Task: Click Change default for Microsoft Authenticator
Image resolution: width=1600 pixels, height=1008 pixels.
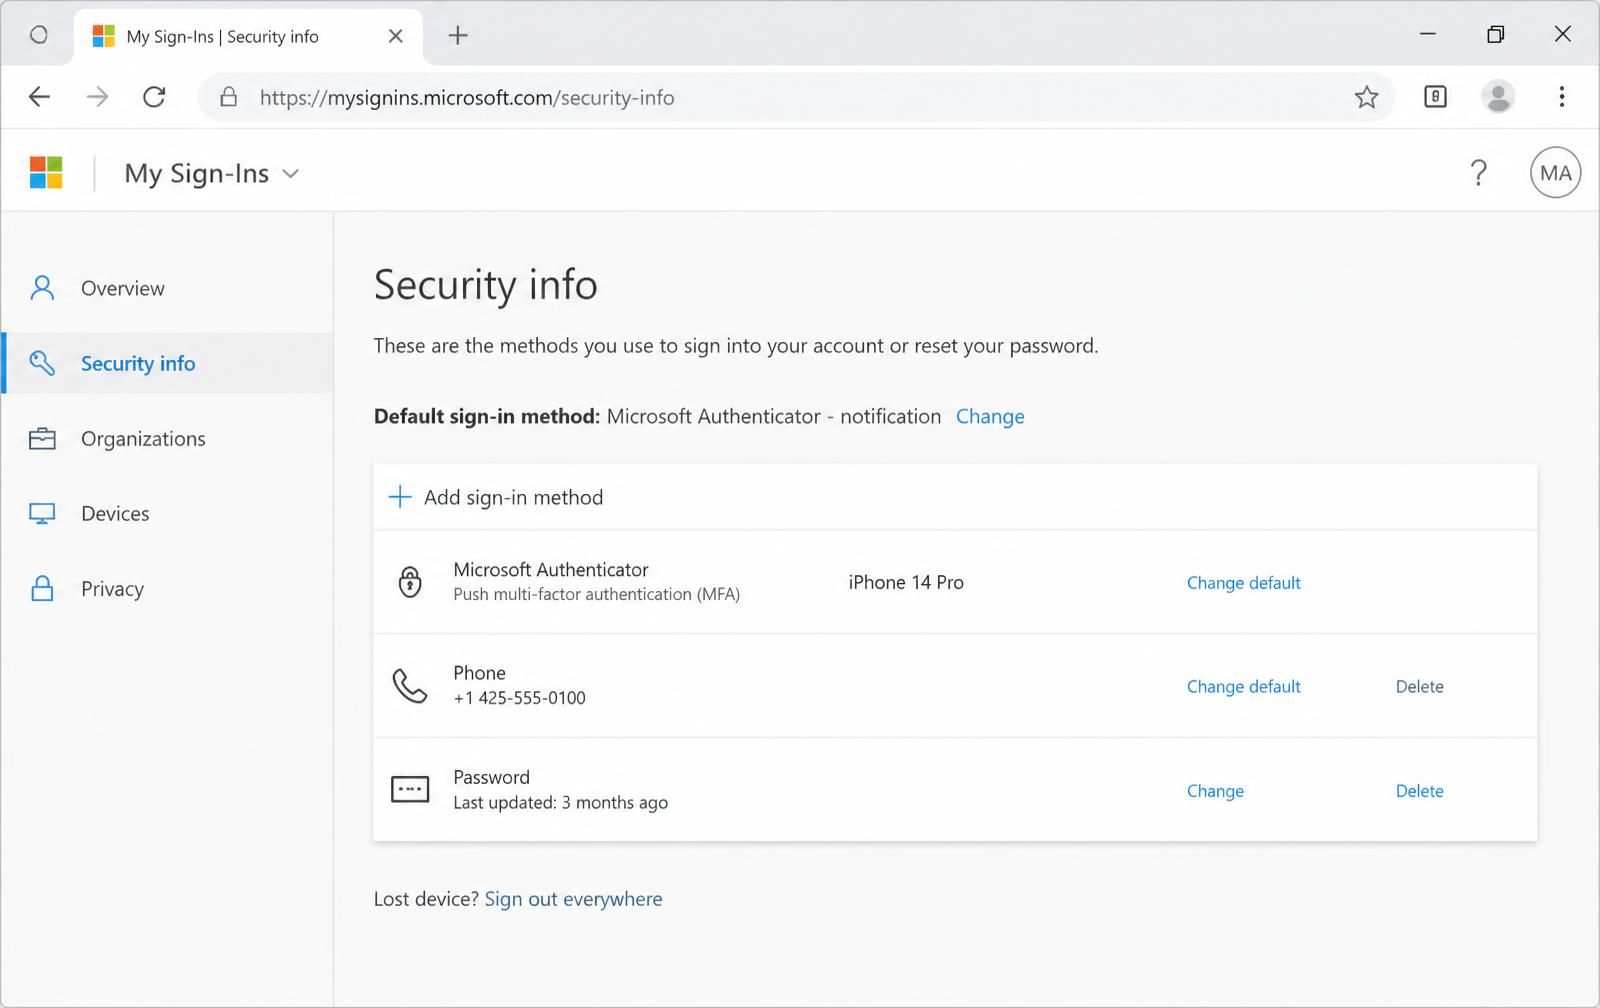Action: pos(1243,583)
